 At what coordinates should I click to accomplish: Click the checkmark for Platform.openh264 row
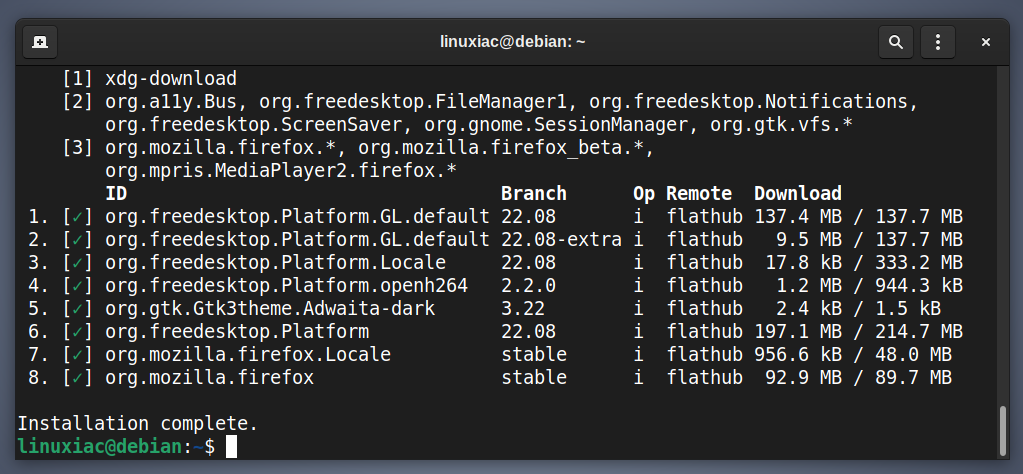tap(78, 286)
